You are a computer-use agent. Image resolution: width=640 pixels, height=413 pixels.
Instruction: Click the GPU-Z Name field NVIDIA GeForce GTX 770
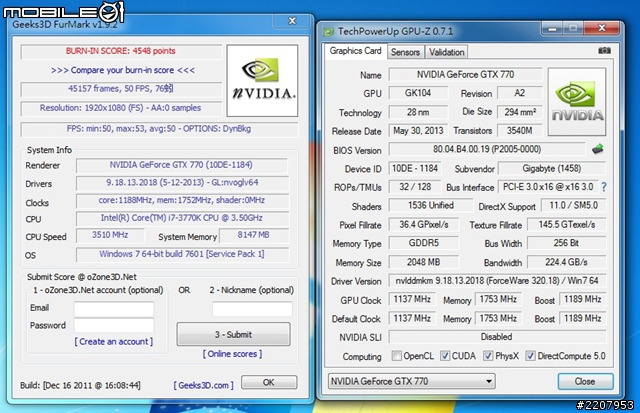(465, 75)
